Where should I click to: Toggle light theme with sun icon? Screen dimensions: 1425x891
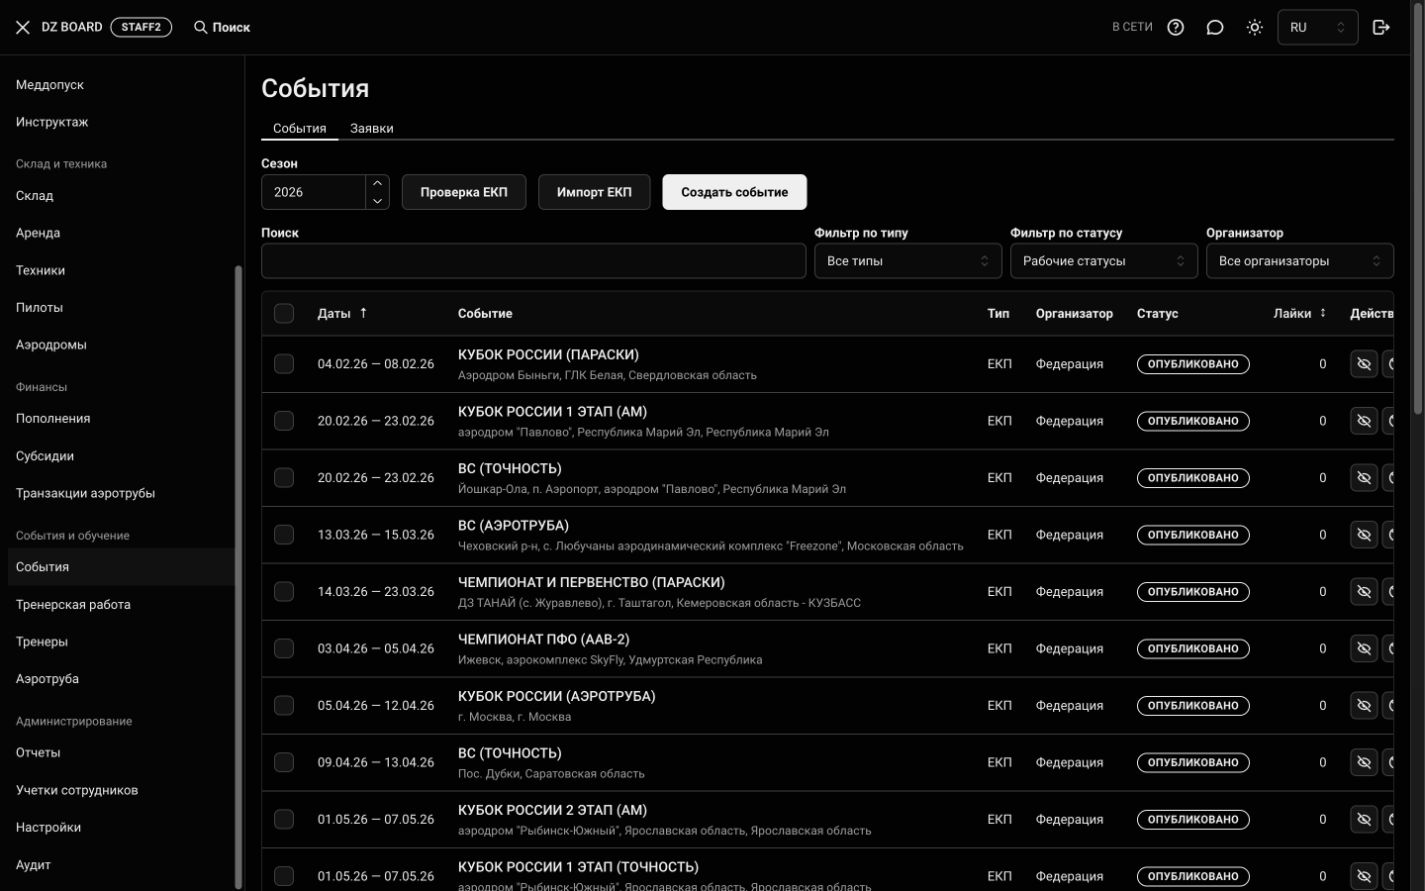(1255, 28)
